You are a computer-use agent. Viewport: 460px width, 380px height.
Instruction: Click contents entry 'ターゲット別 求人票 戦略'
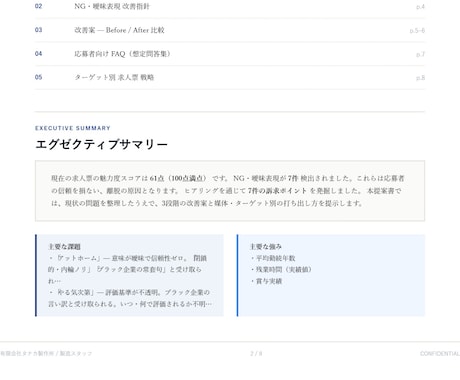tap(114, 77)
